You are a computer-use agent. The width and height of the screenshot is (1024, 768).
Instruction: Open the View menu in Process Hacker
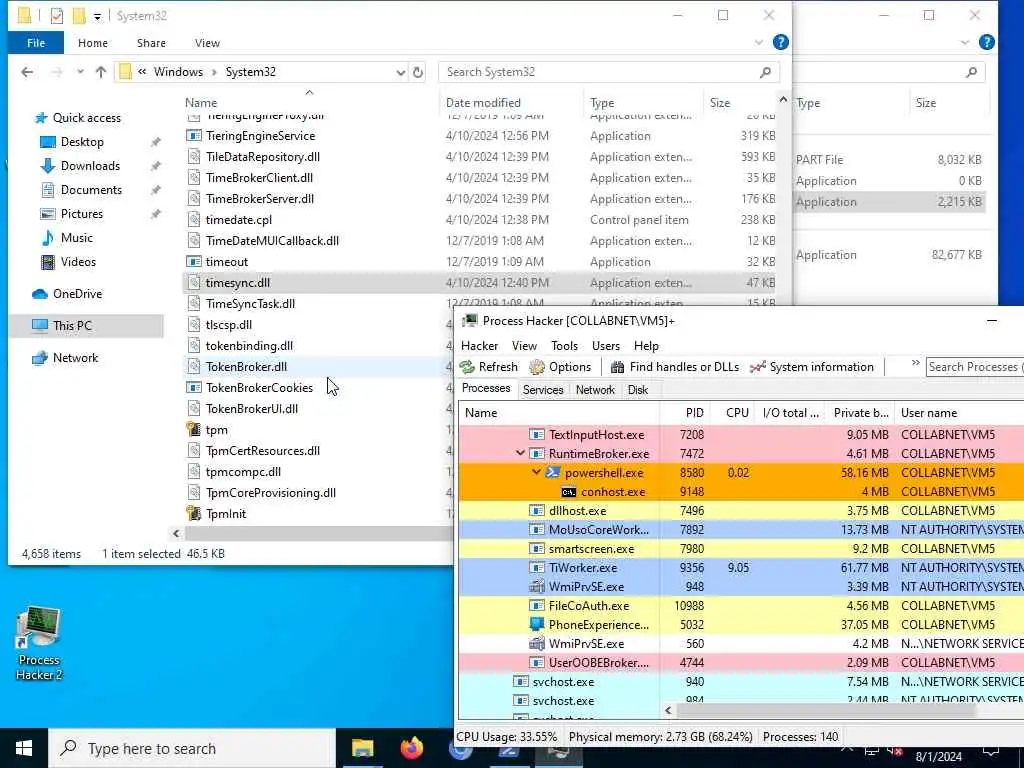(524, 345)
